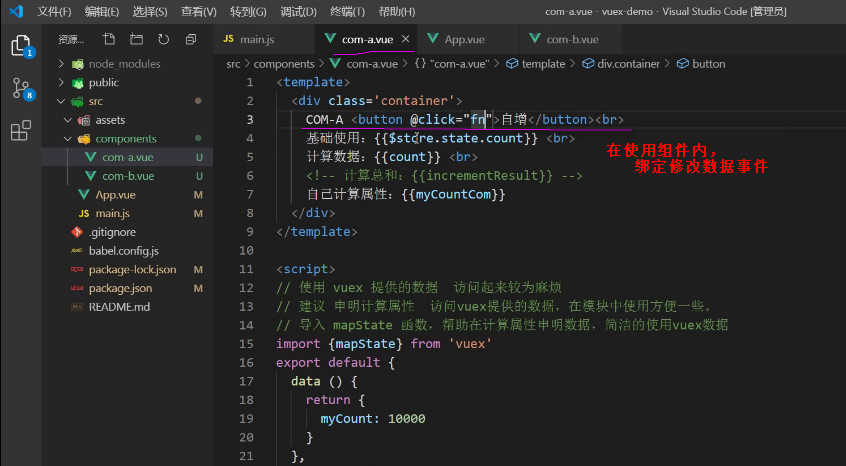Click the 'import {mapState}' code line
Viewport: 846px width, 466px height.
click(384, 344)
